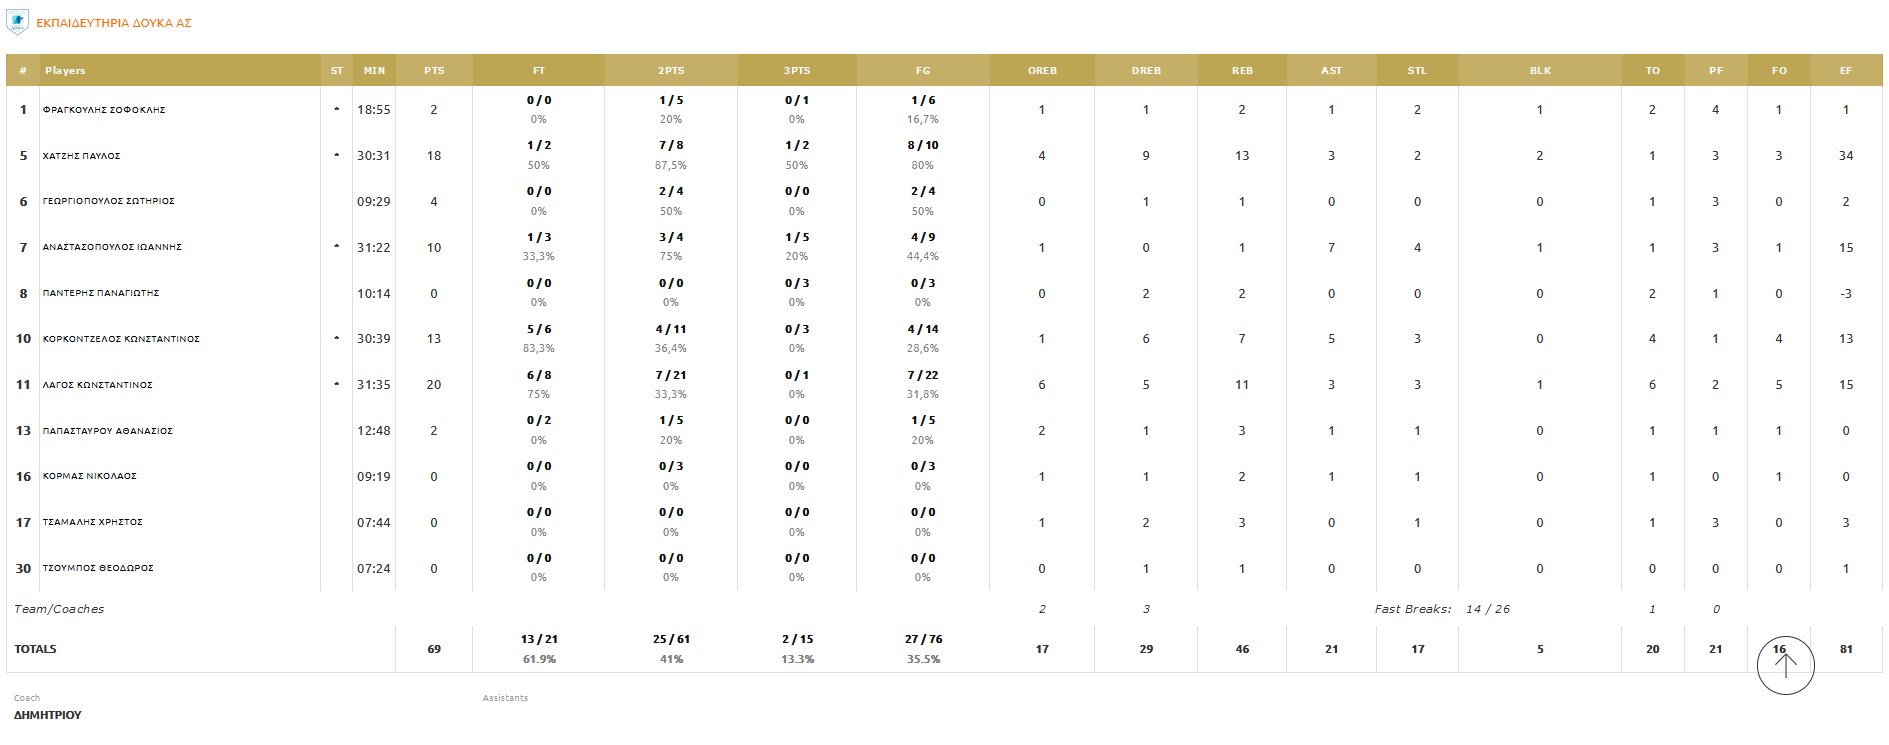Click starter marker for ΑΝΑΣΤΑΣΟΠΟΥΛΟΣ ΙΩΑΝΝΗΣ

(x=336, y=246)
